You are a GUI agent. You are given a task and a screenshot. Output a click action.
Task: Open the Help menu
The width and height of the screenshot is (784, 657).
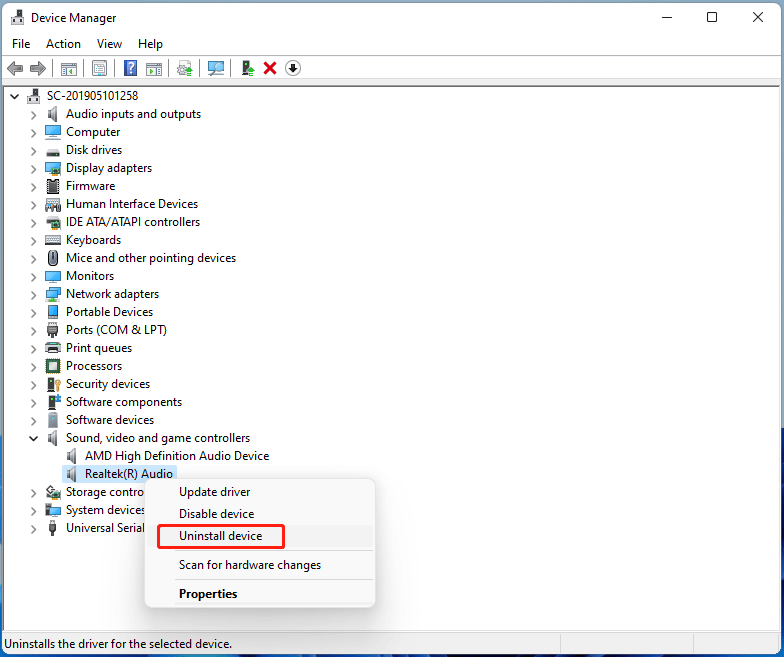(x=150, y=44)
